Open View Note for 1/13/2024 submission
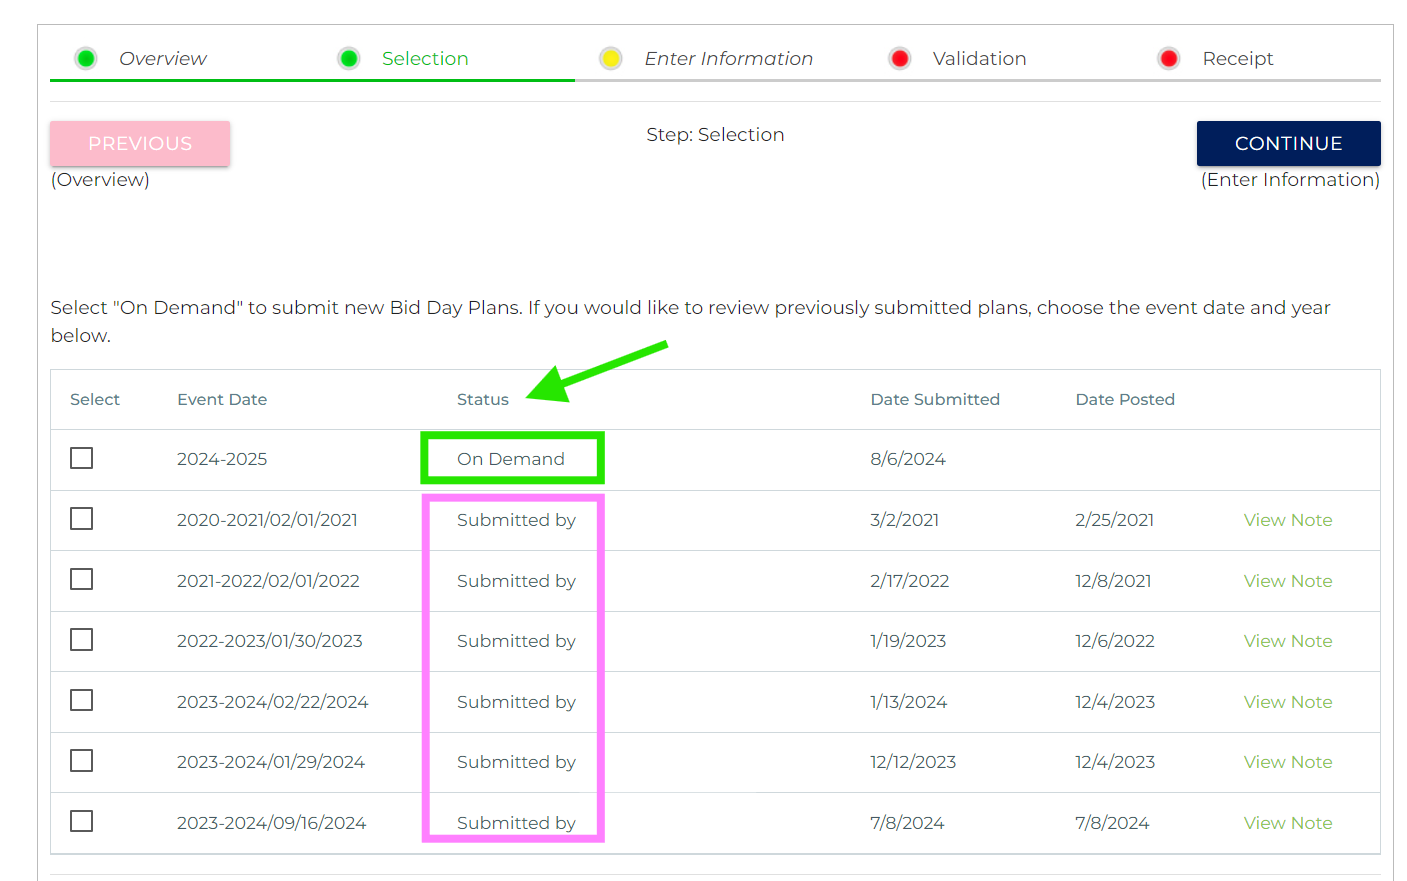1407x881 pixels. pyautogui.click(x=1287, y=702)
